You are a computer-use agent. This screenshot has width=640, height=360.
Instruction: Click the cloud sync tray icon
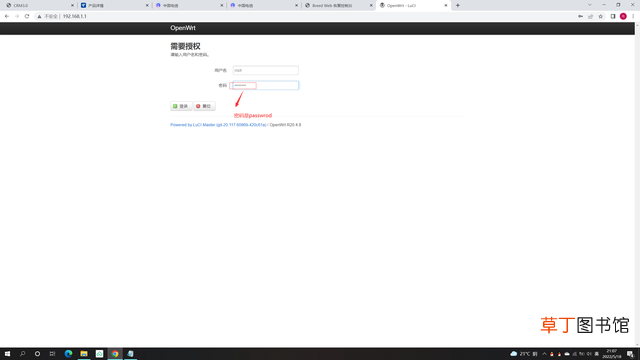coord(567,354)
